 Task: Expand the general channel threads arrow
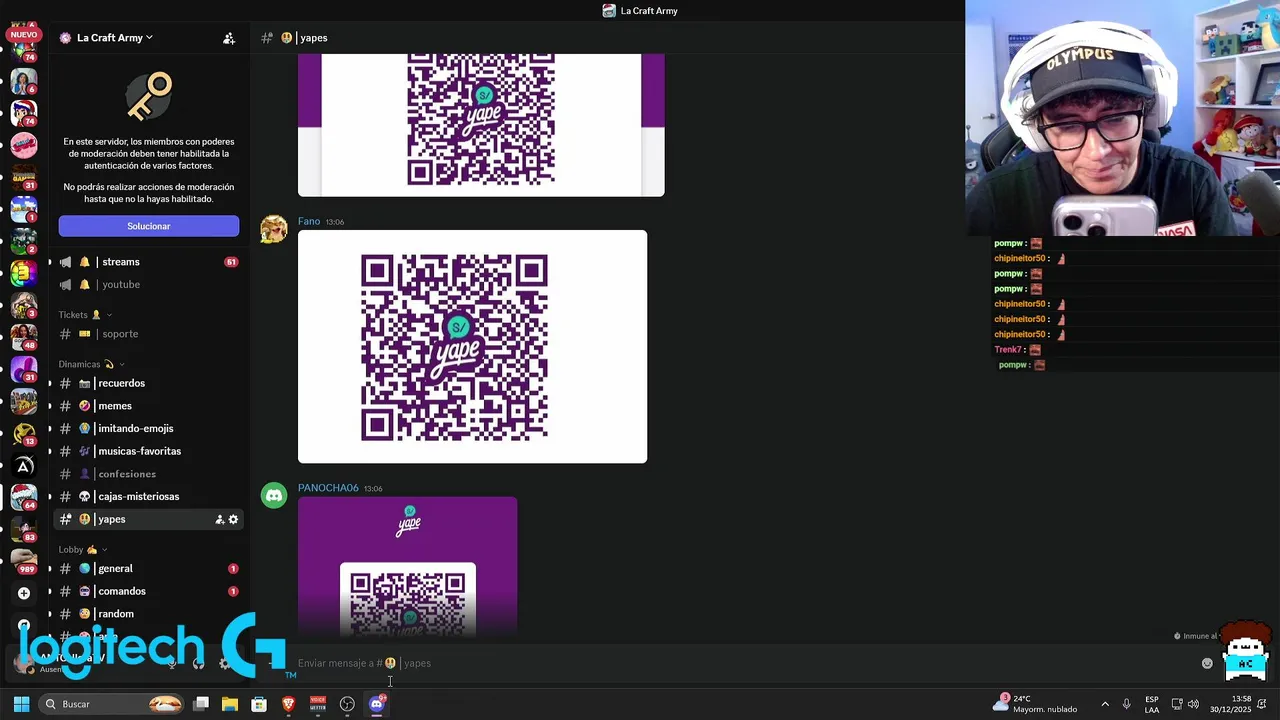point(50,569)
